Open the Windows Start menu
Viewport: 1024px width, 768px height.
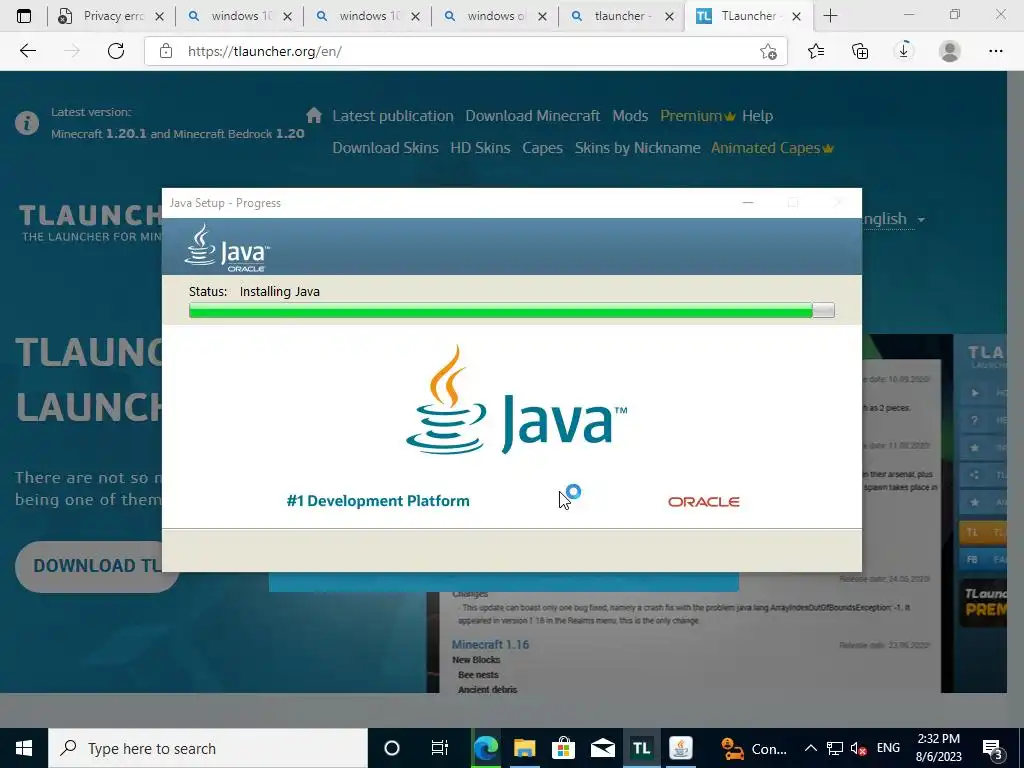pos(24,748)
